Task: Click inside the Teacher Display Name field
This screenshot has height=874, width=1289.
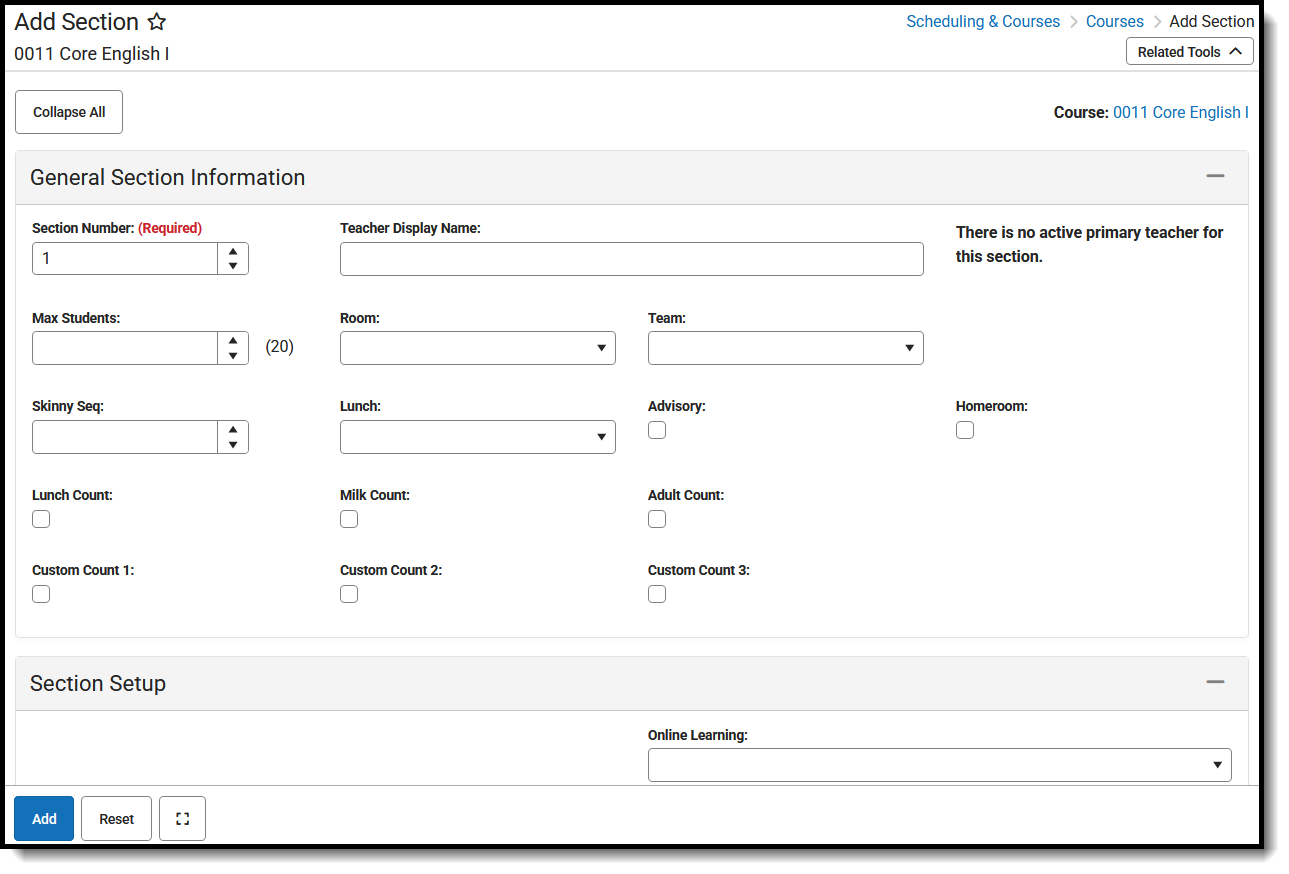Action: coord(631,258)
